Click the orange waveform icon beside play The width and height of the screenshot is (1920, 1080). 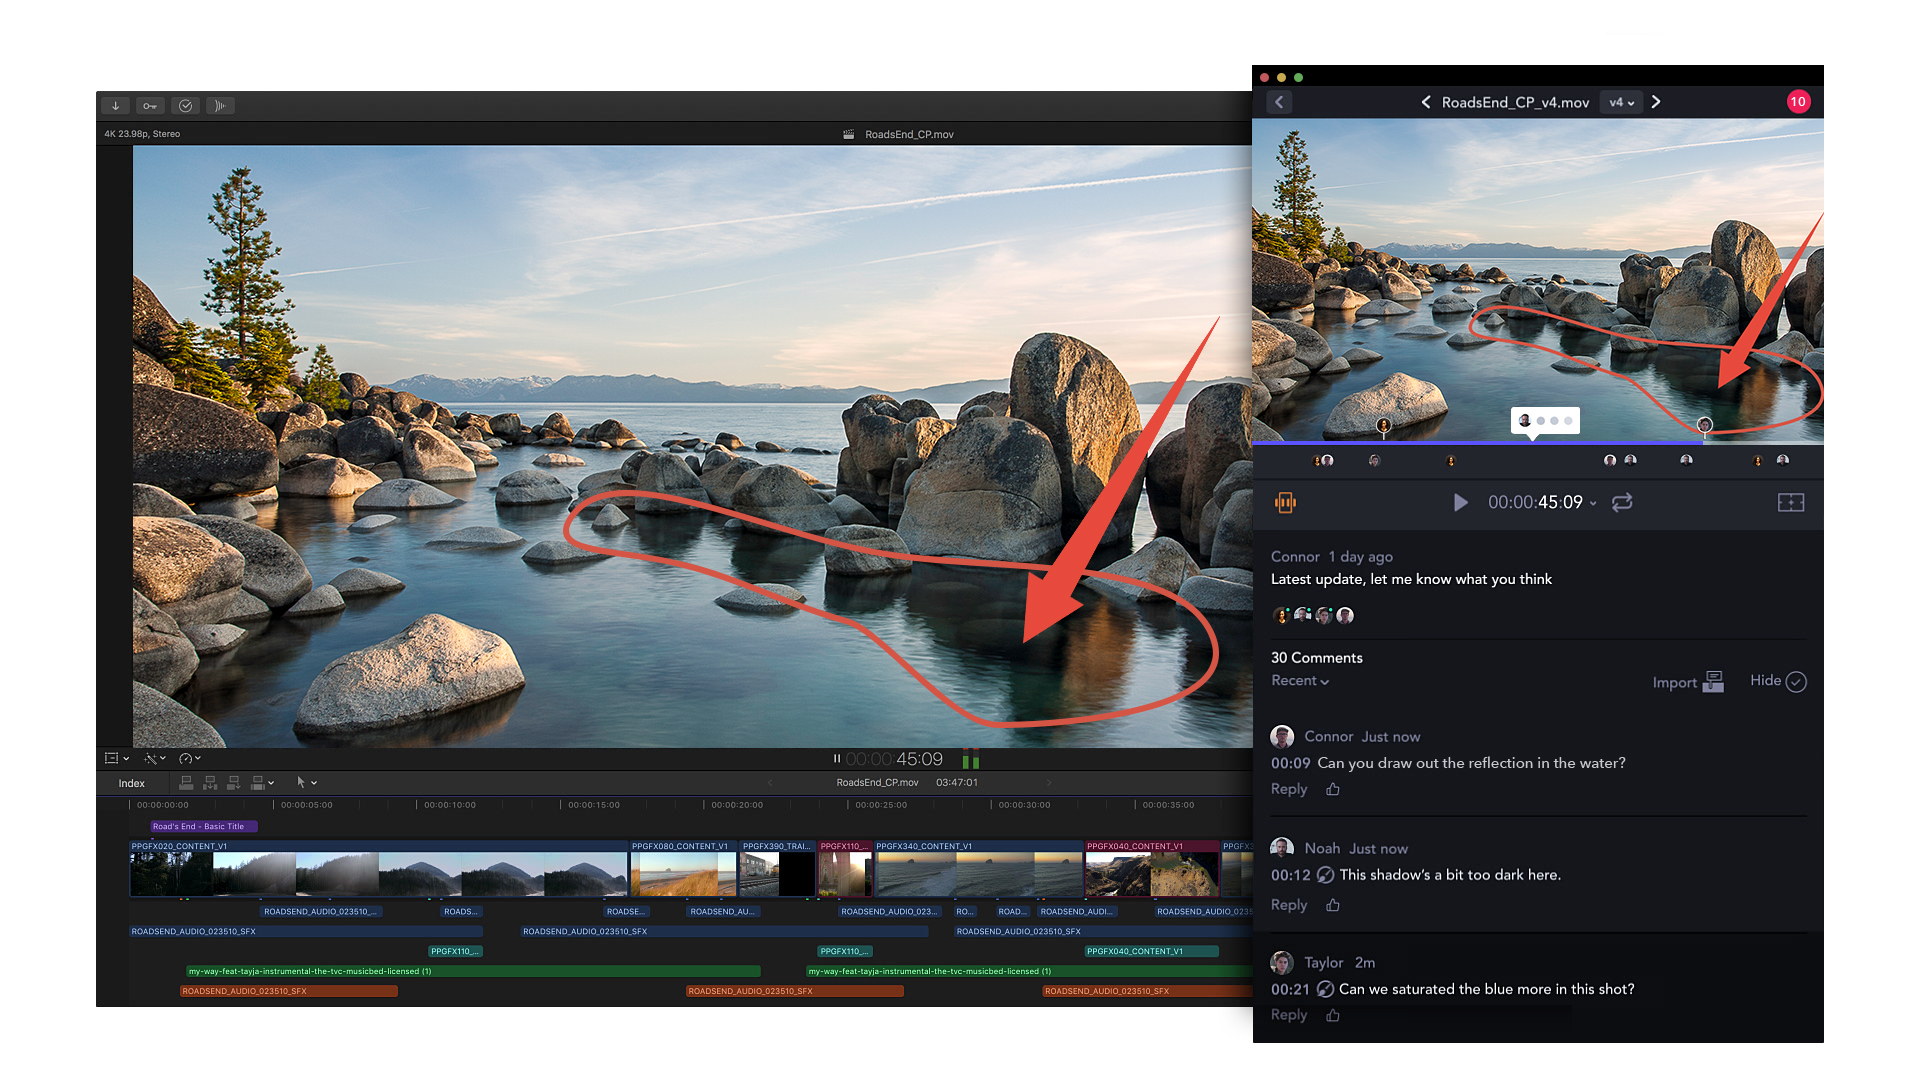pos(1286,503)
